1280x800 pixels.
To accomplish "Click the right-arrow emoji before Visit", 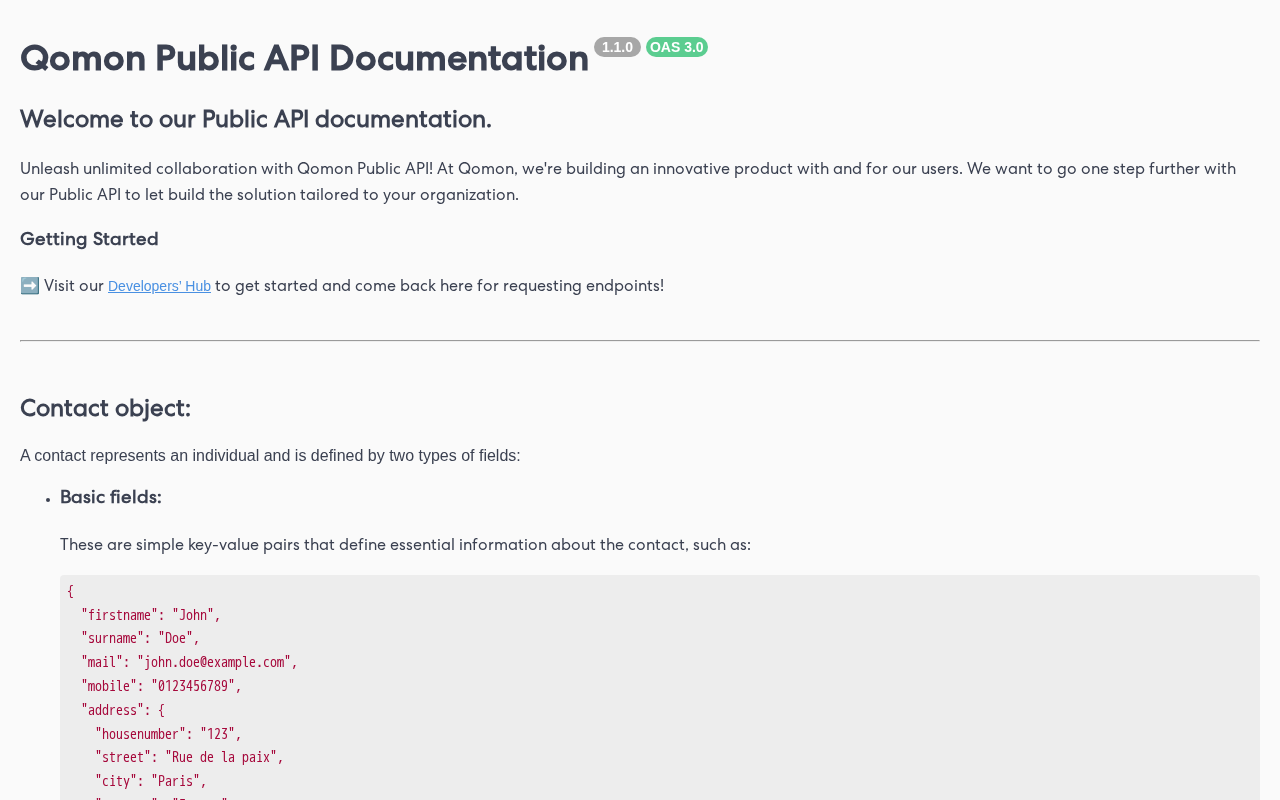I will (30, 286).
